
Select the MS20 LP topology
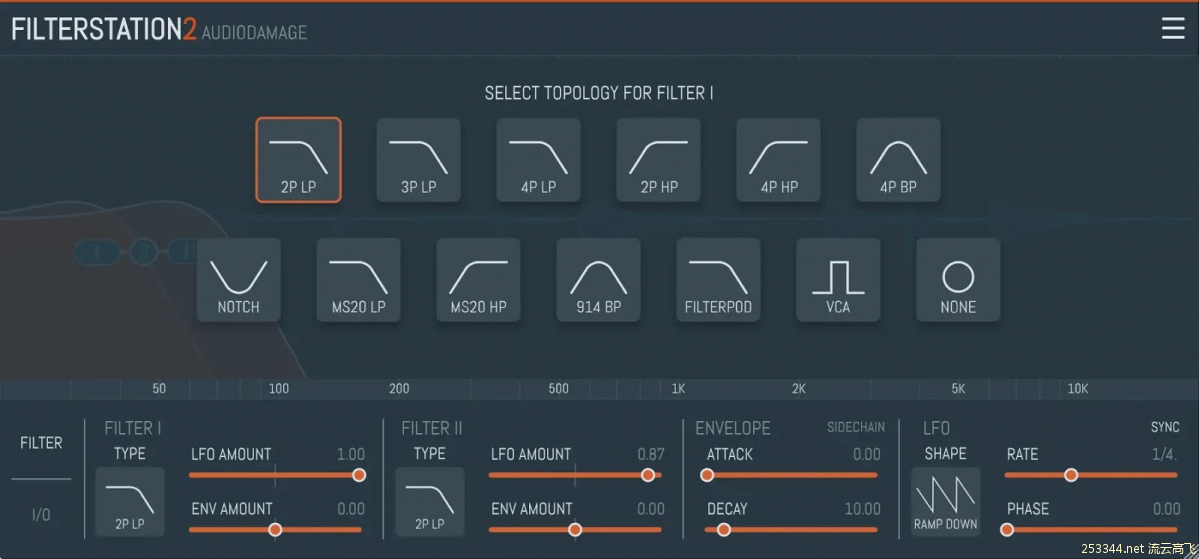click(359, 280)
